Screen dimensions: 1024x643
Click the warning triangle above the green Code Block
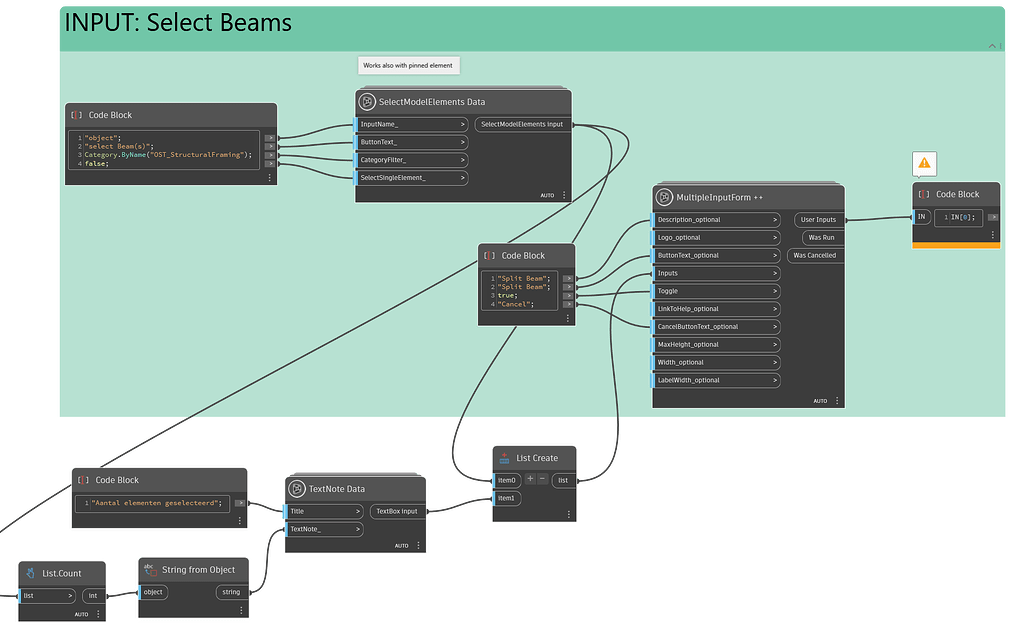click(x=925, y=162)
